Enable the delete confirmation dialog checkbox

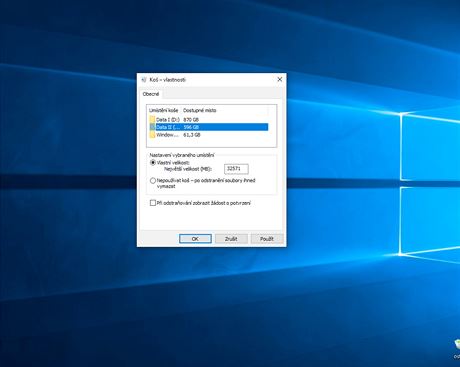click(x=153, y=203)
